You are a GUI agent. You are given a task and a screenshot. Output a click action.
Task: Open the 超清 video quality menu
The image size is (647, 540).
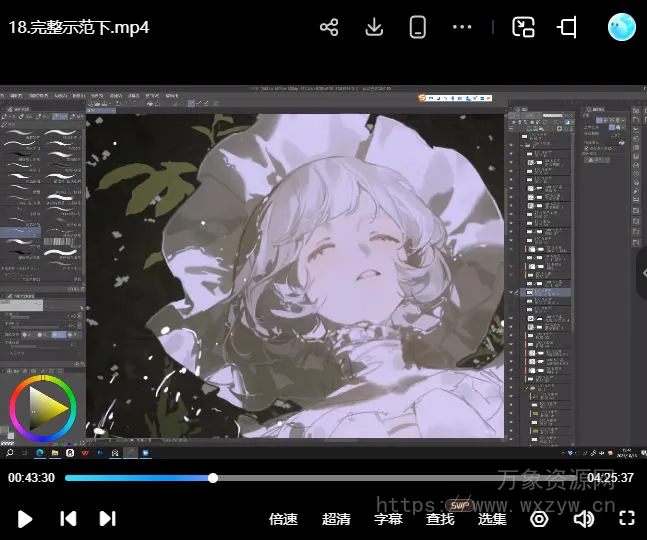coord(336,519)
